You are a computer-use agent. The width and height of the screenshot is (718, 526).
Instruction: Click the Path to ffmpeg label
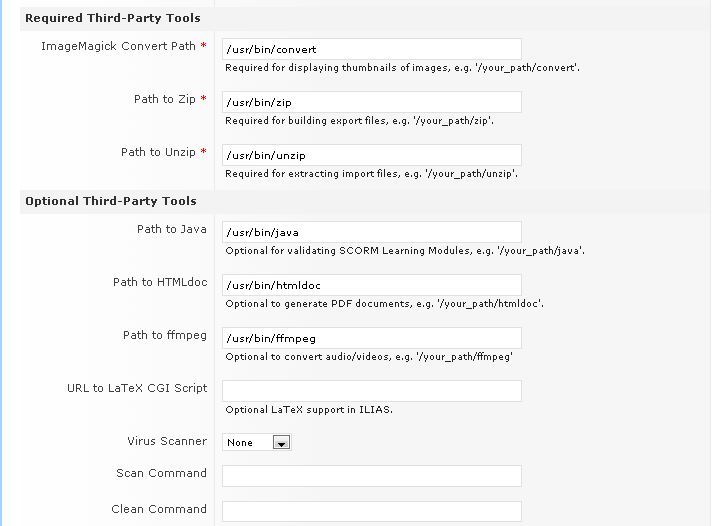[x=165, y=335]
